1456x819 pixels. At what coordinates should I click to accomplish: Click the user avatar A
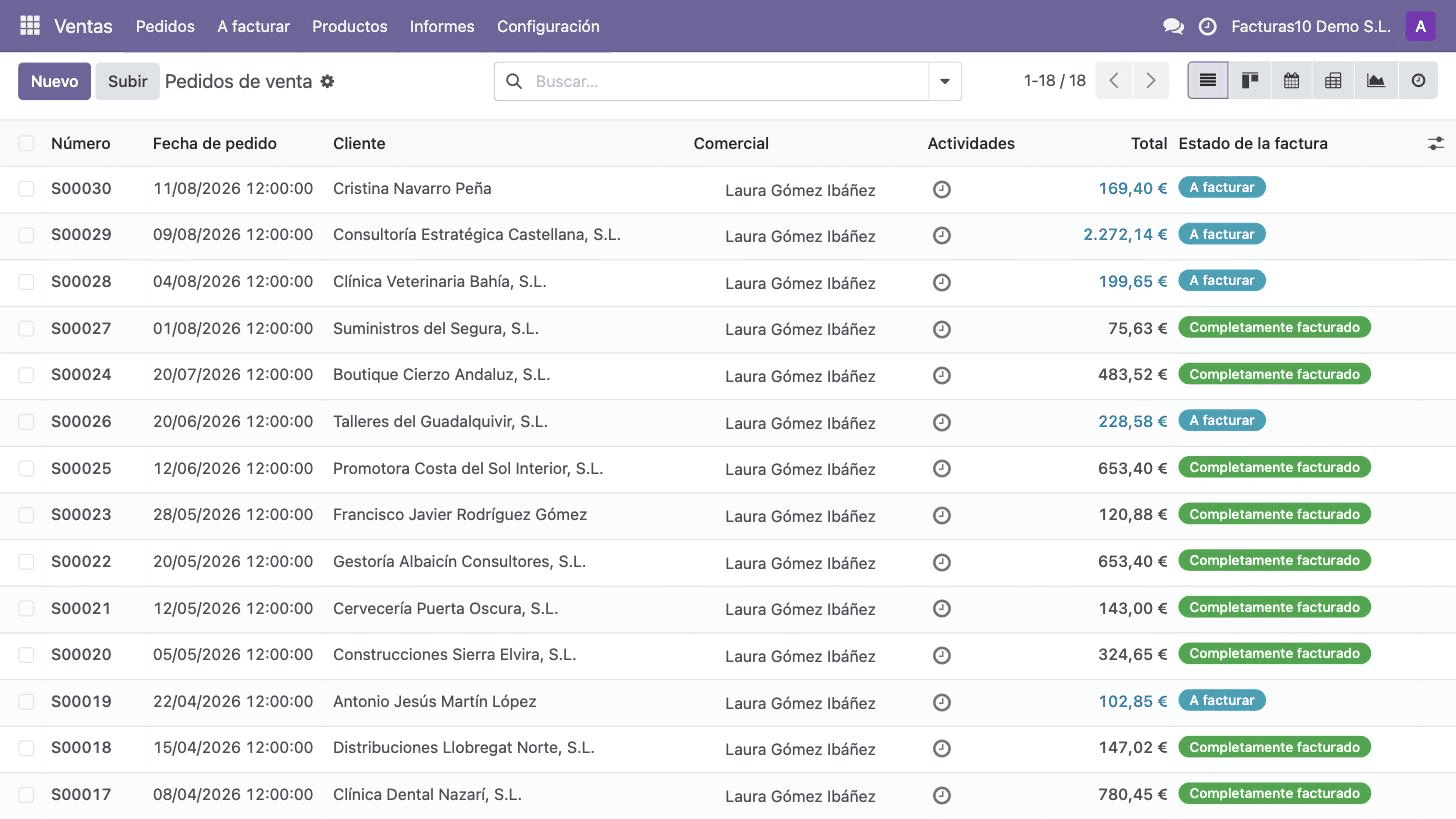coord(1420,26)
